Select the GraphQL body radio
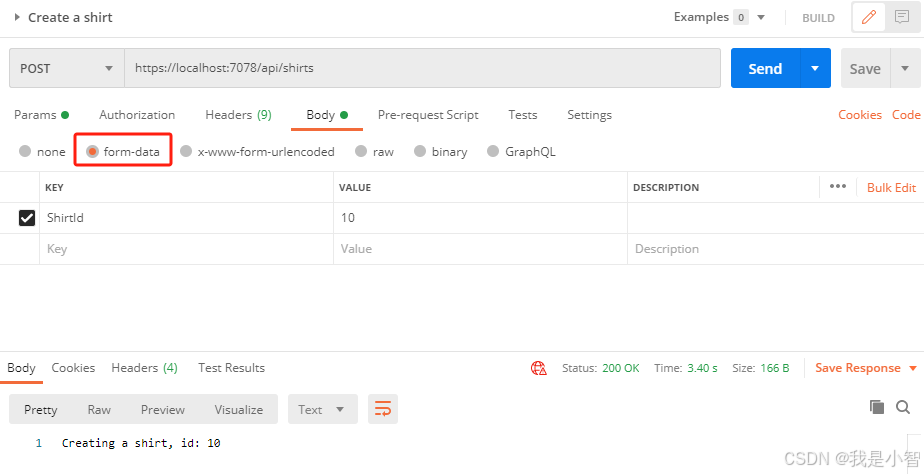Screen dimensions: 924x474 click(493, 152)
